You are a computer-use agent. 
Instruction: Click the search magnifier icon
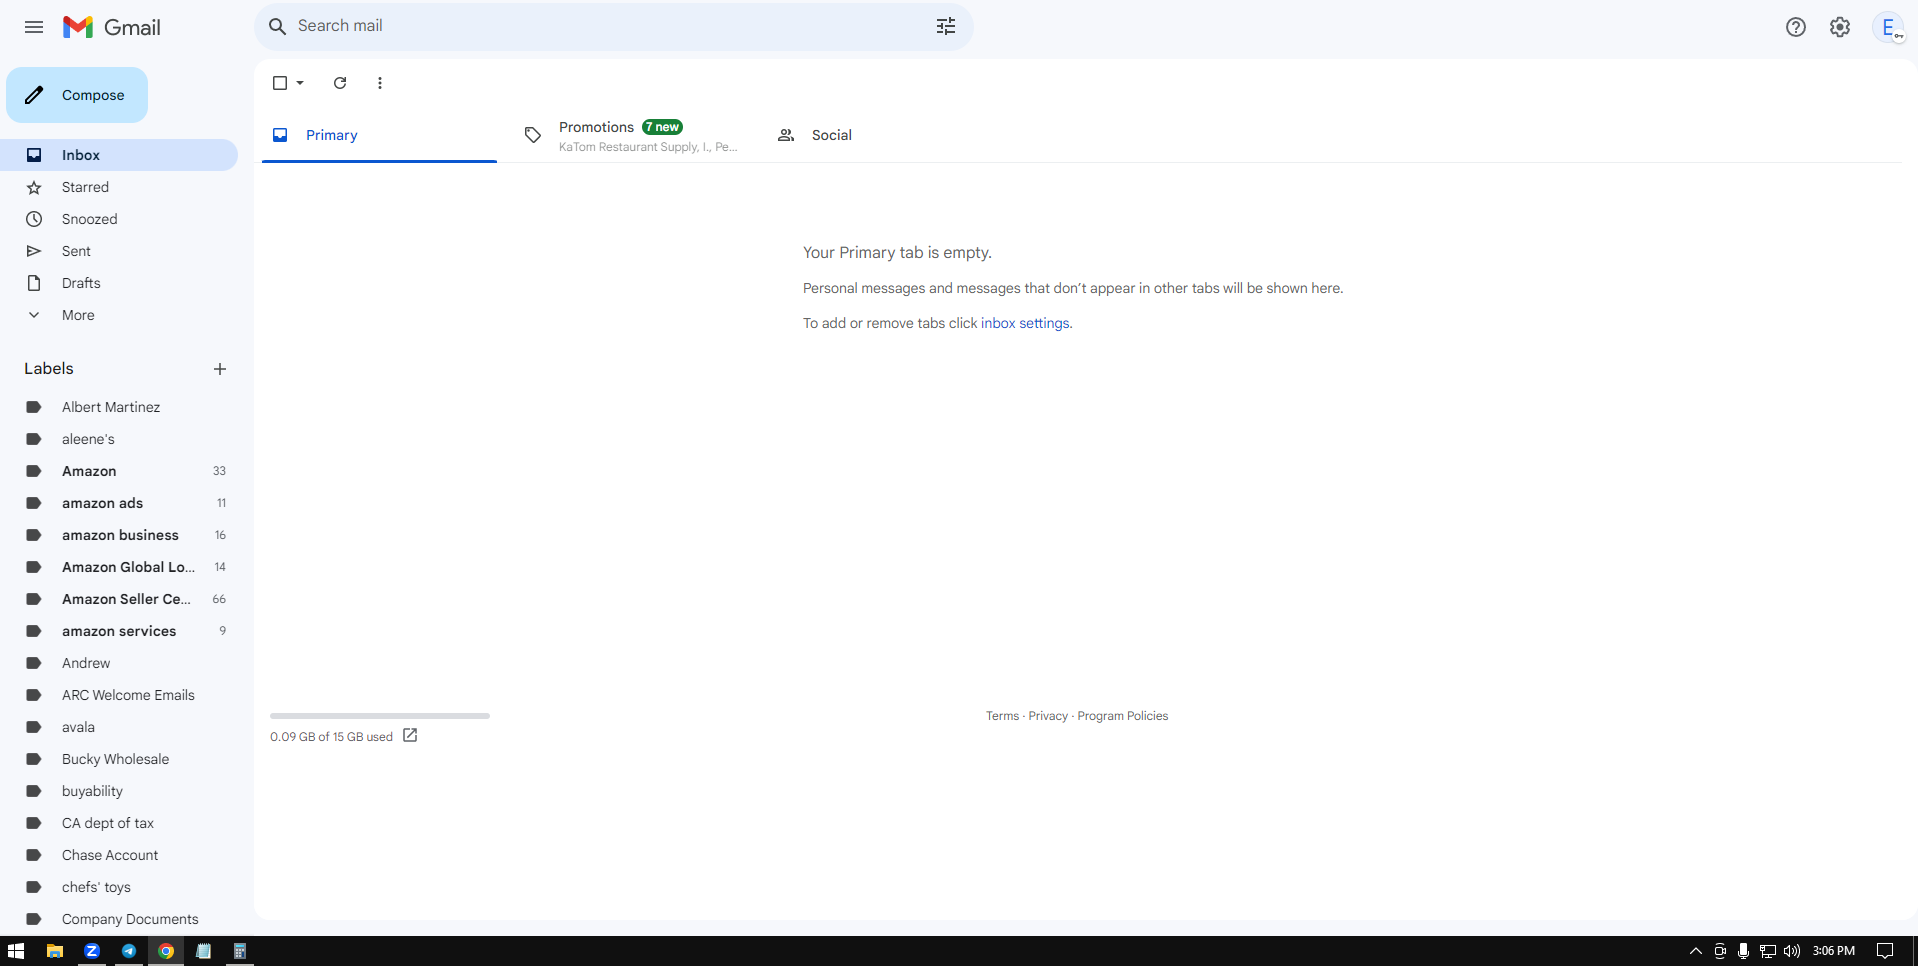click(277, 26)
